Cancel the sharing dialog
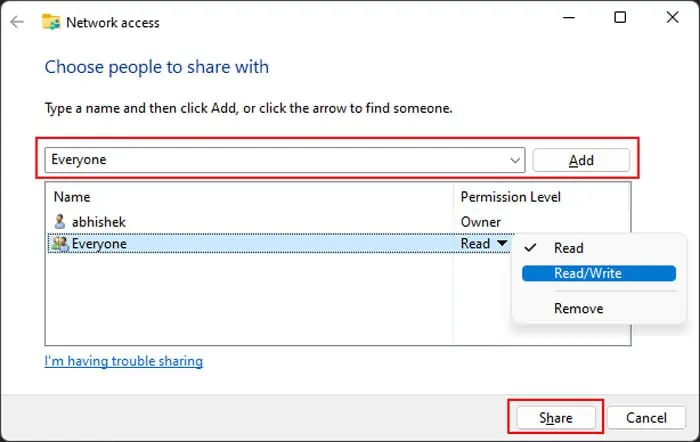 (x=645, y=417)
